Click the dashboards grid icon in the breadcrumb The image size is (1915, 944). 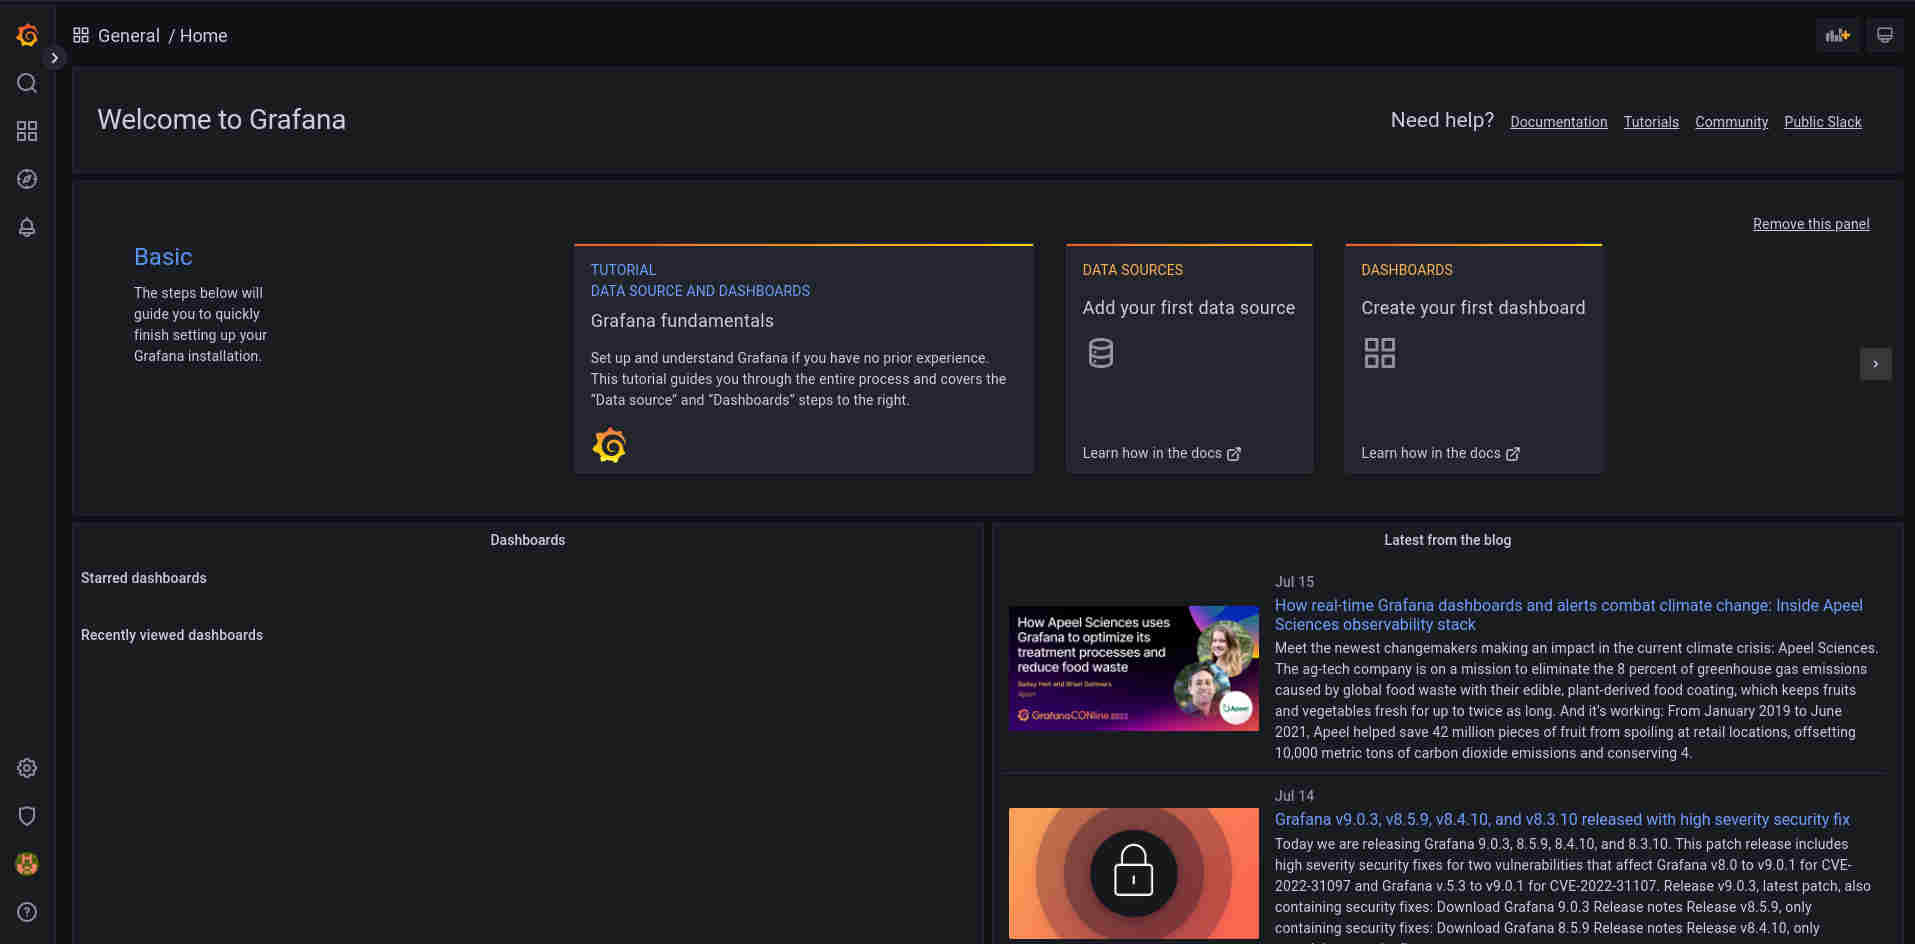(80, 34)
